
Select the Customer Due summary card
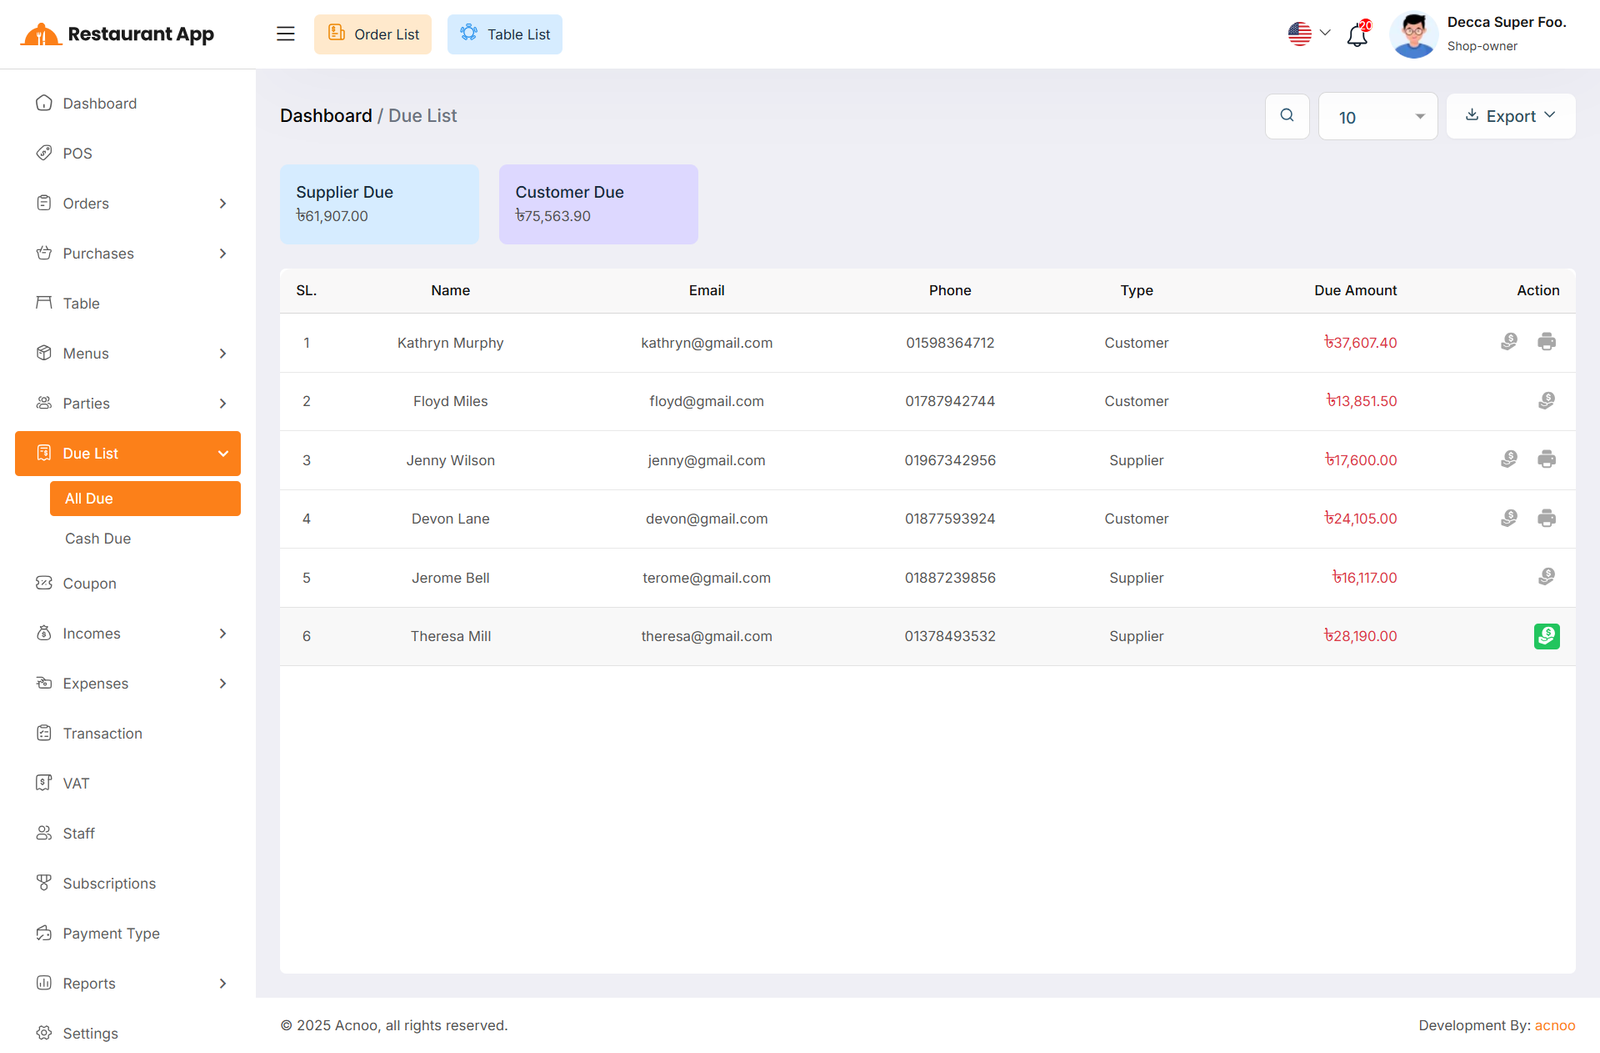coord(598,204)
